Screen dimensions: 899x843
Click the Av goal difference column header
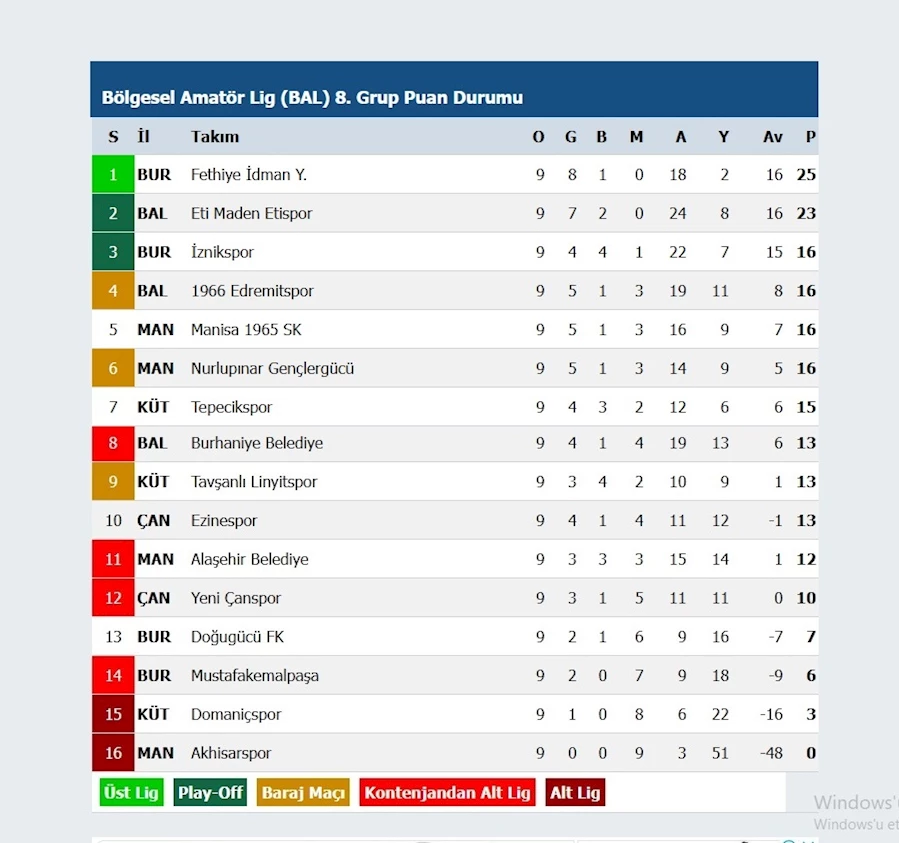point(772,136)
